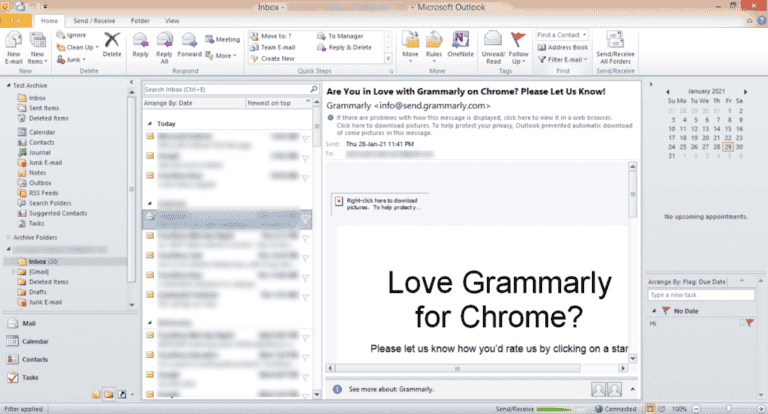Collapse the Today message group
This screenshot has width=768, height=414.
[x=150, y=124]
